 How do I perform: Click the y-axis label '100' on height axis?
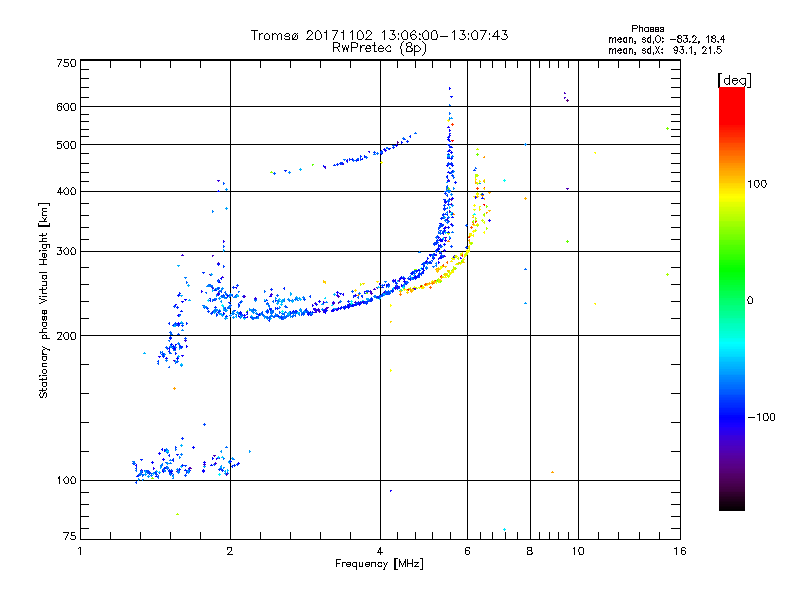point(66,480)
